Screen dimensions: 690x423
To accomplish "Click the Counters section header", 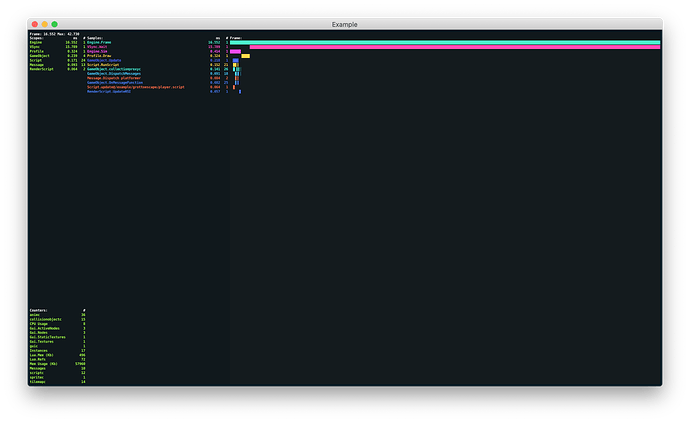I will [41, 310].
